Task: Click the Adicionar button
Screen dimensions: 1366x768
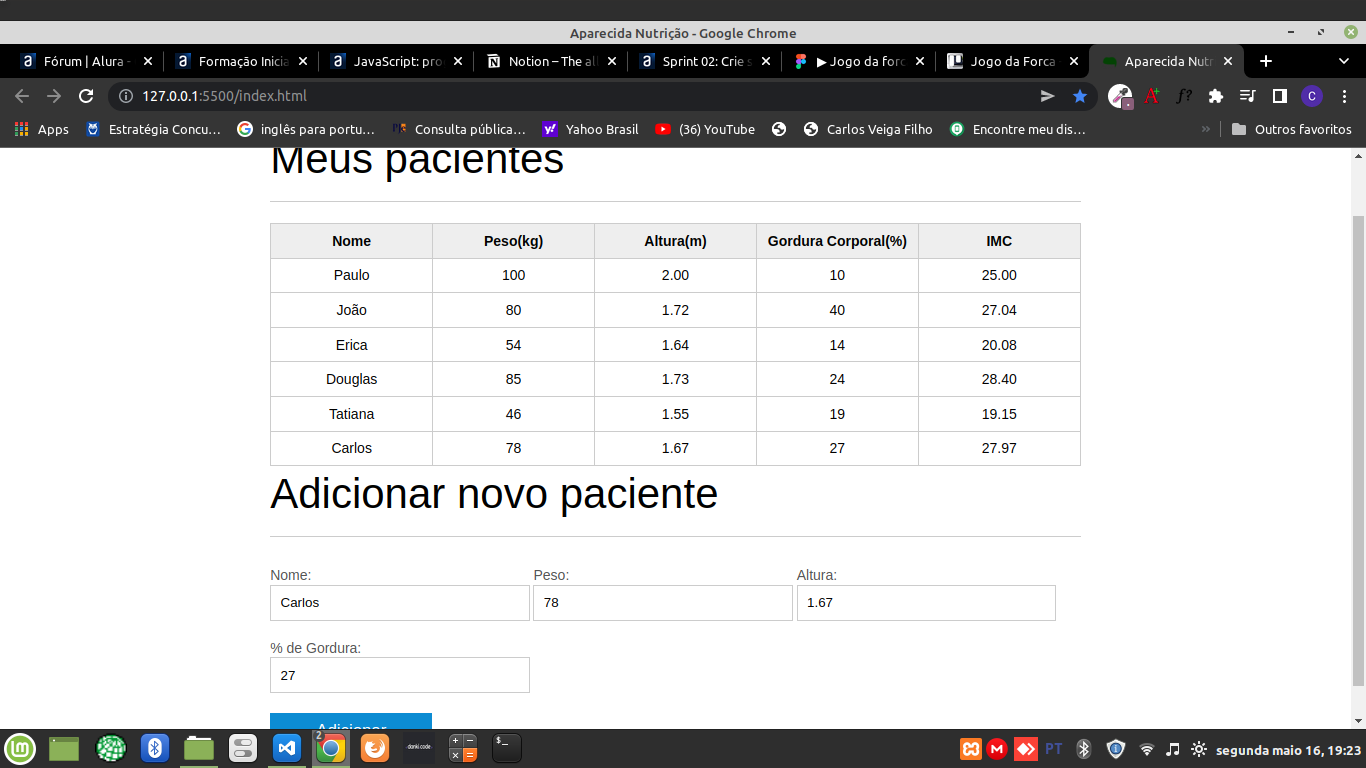Action: click(351, 722)
